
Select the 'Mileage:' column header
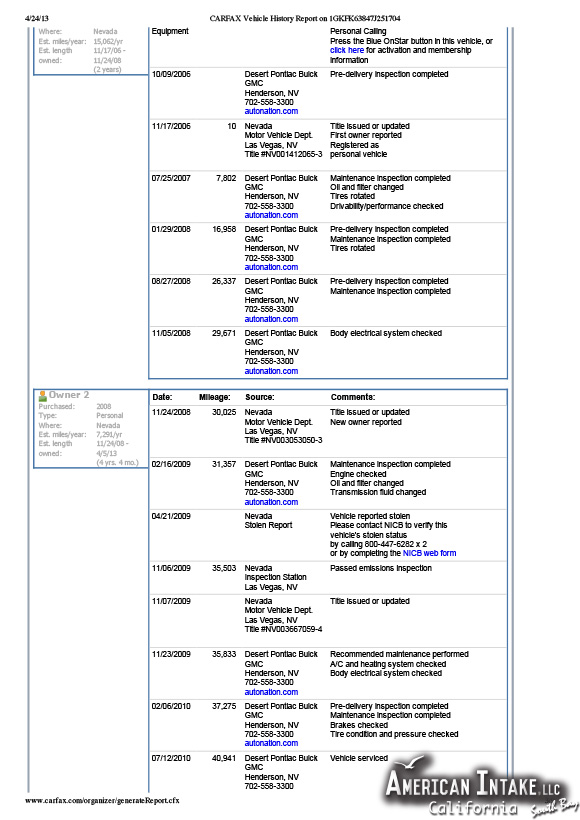pos(214,397)
